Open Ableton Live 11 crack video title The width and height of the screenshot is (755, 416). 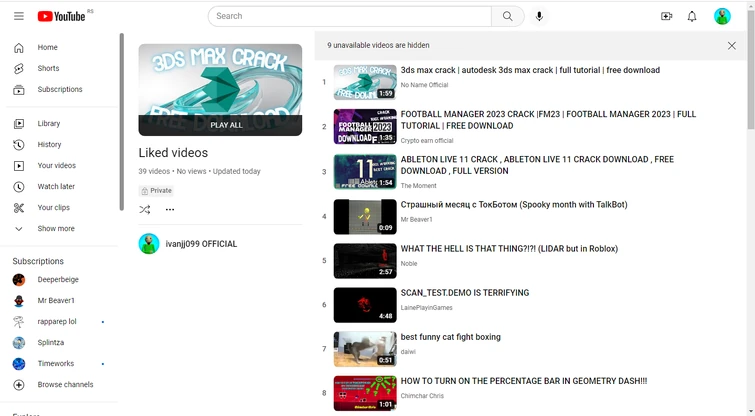coord(537,165)
